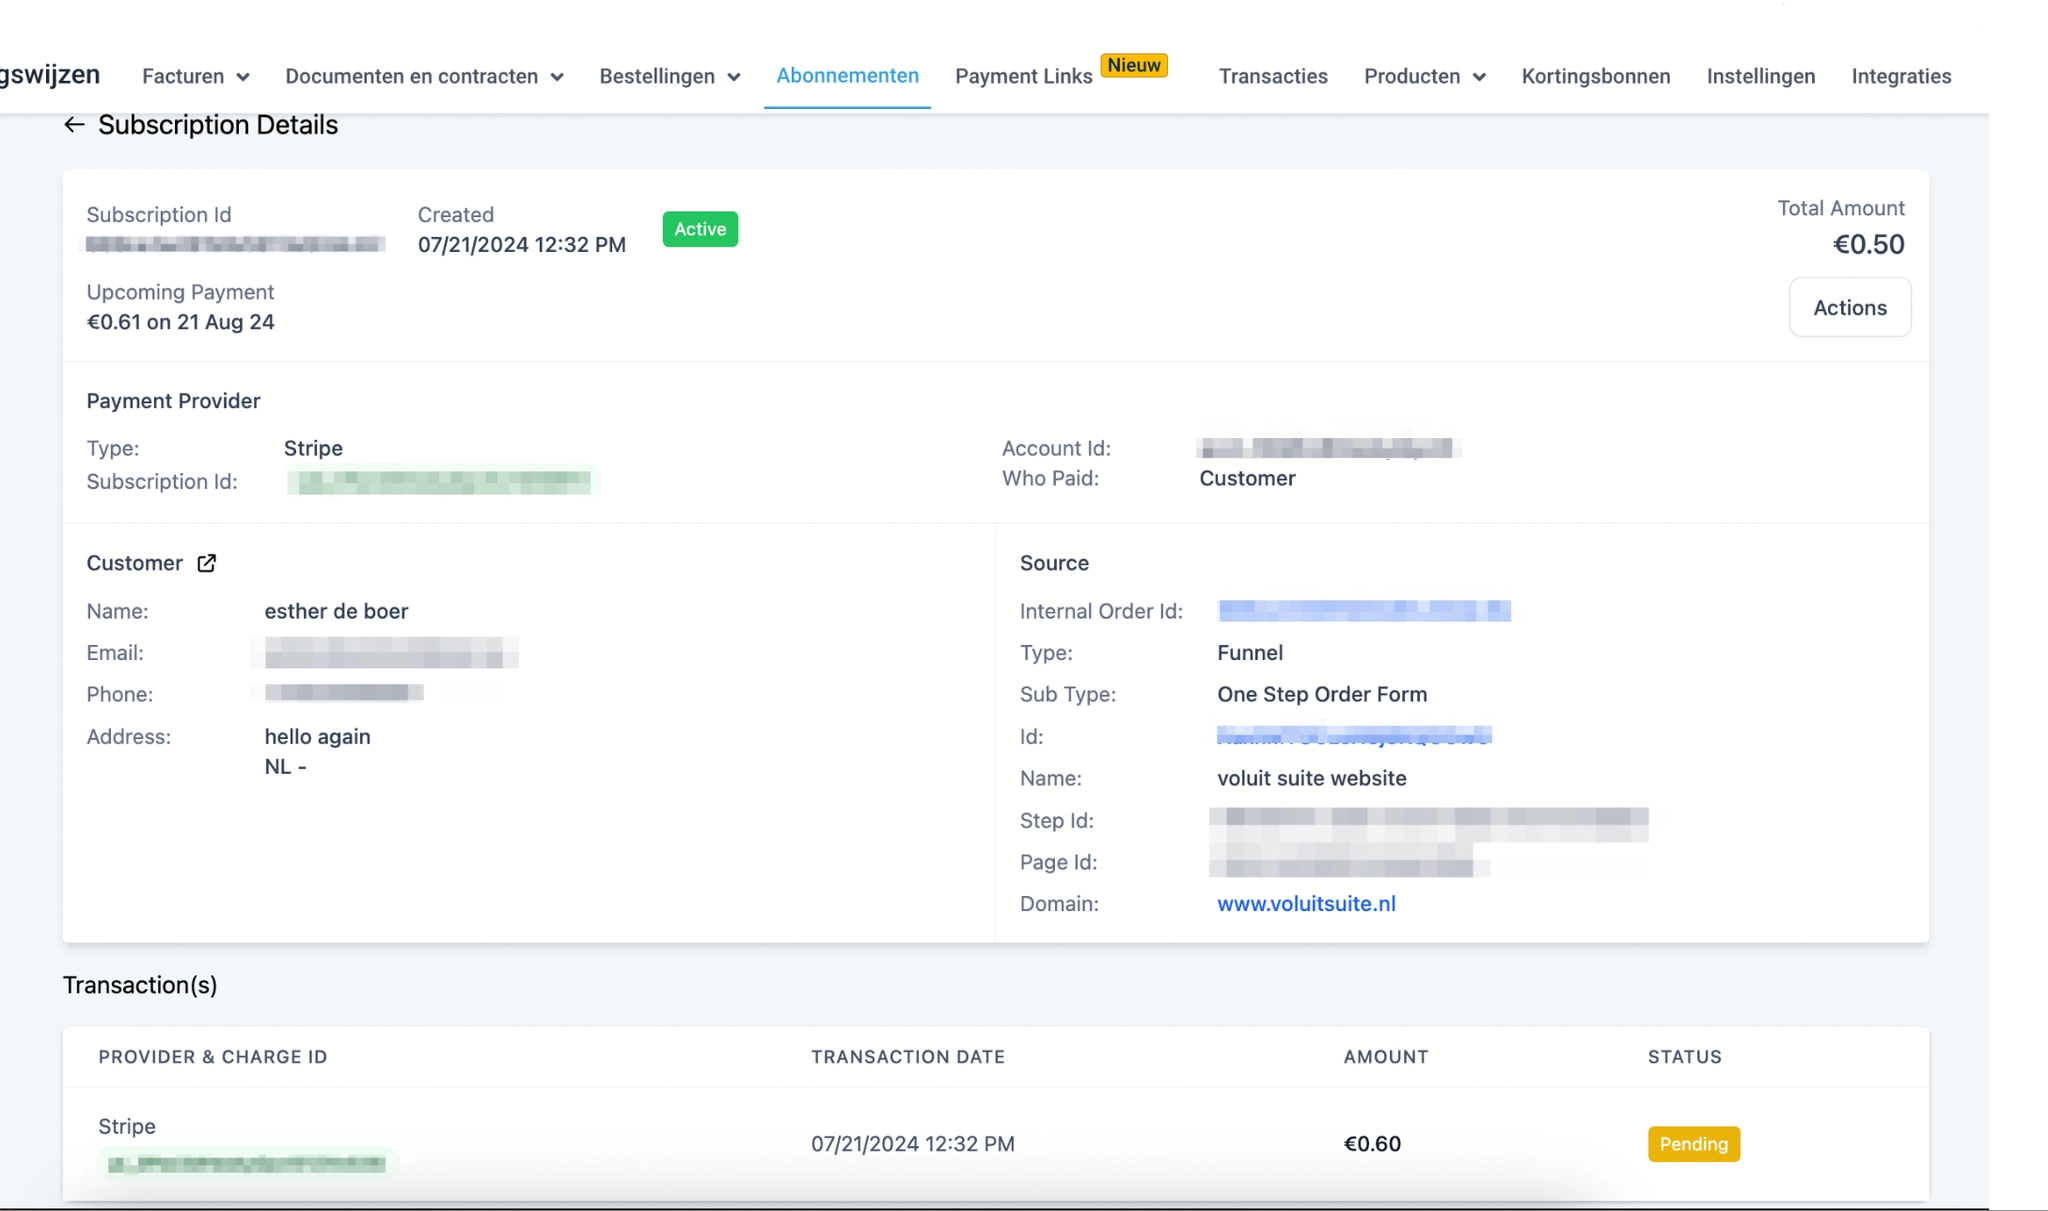Open customer profile via external link icon
Screen dimensions: 2048x1211
point(206,563)
